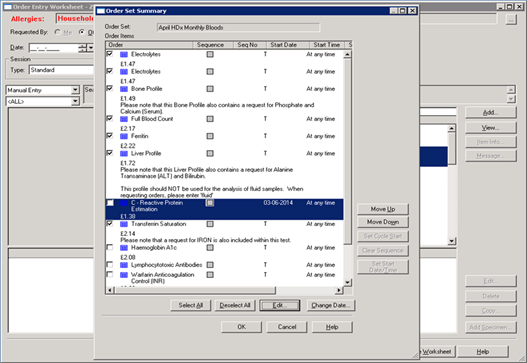Click sequence grid icon for Lymphocytotoxic Antibodies
The height and width of the screenshot is (363, 527).
point(210,265)
